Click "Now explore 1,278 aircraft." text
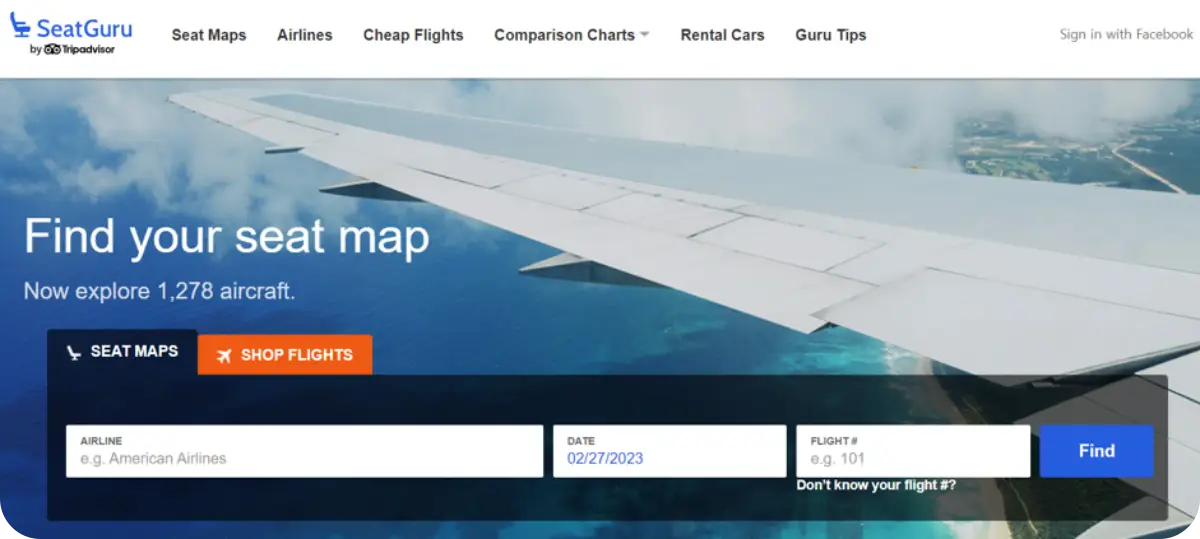 pos(160,292)
